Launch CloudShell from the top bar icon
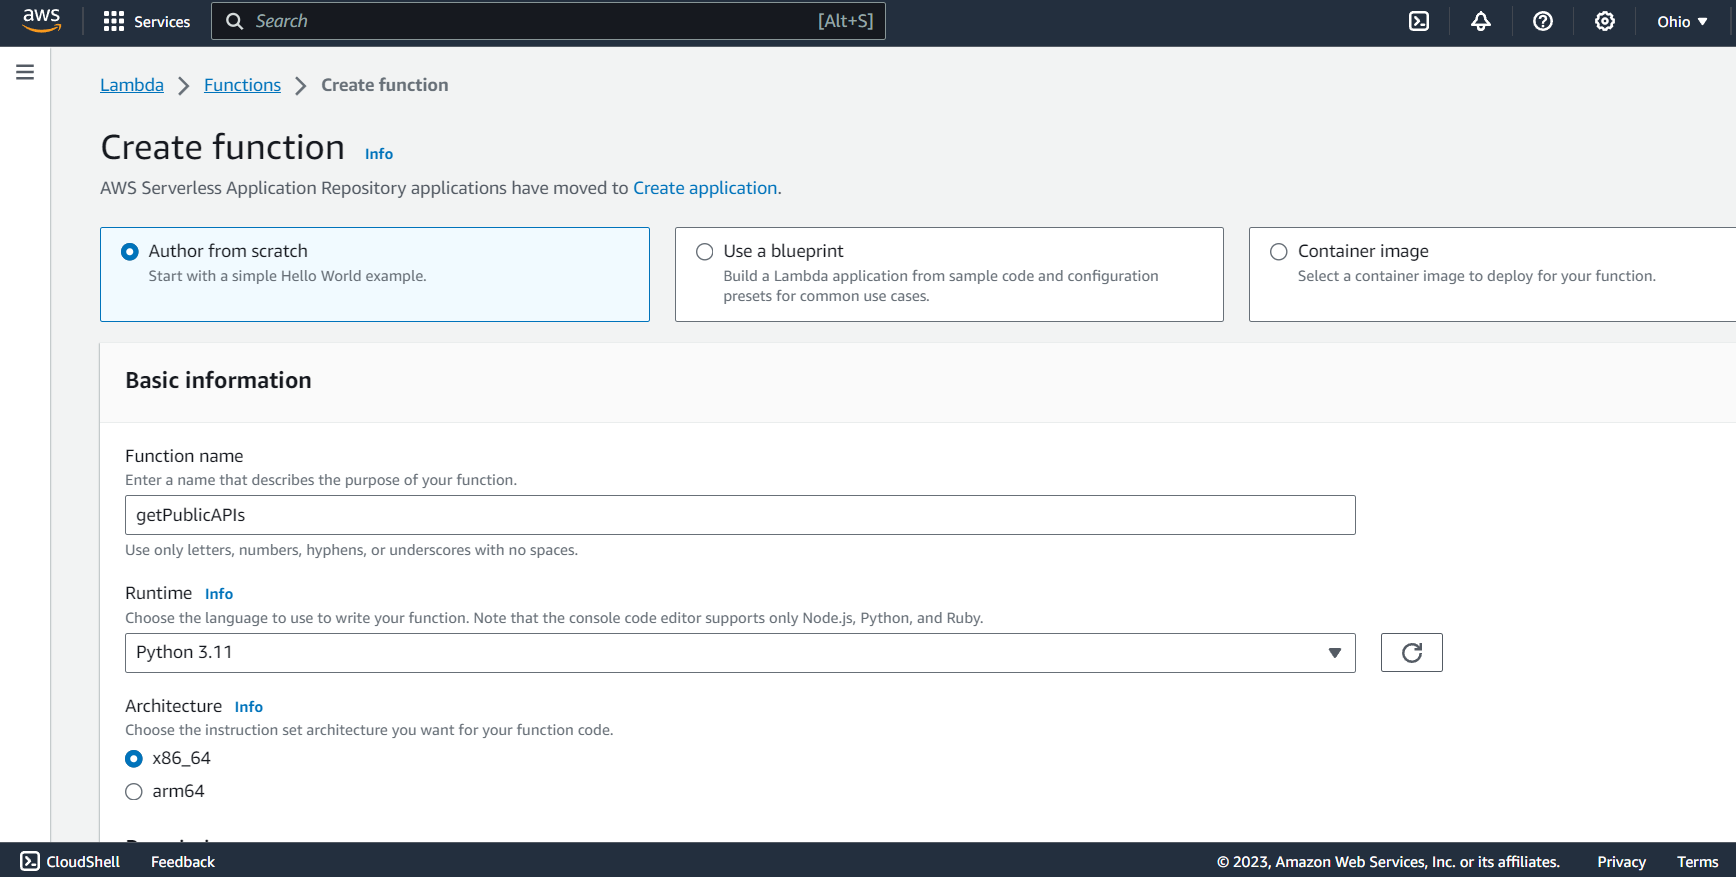This screenshot has height=877, width=1736. click(x=1418, y=21)
